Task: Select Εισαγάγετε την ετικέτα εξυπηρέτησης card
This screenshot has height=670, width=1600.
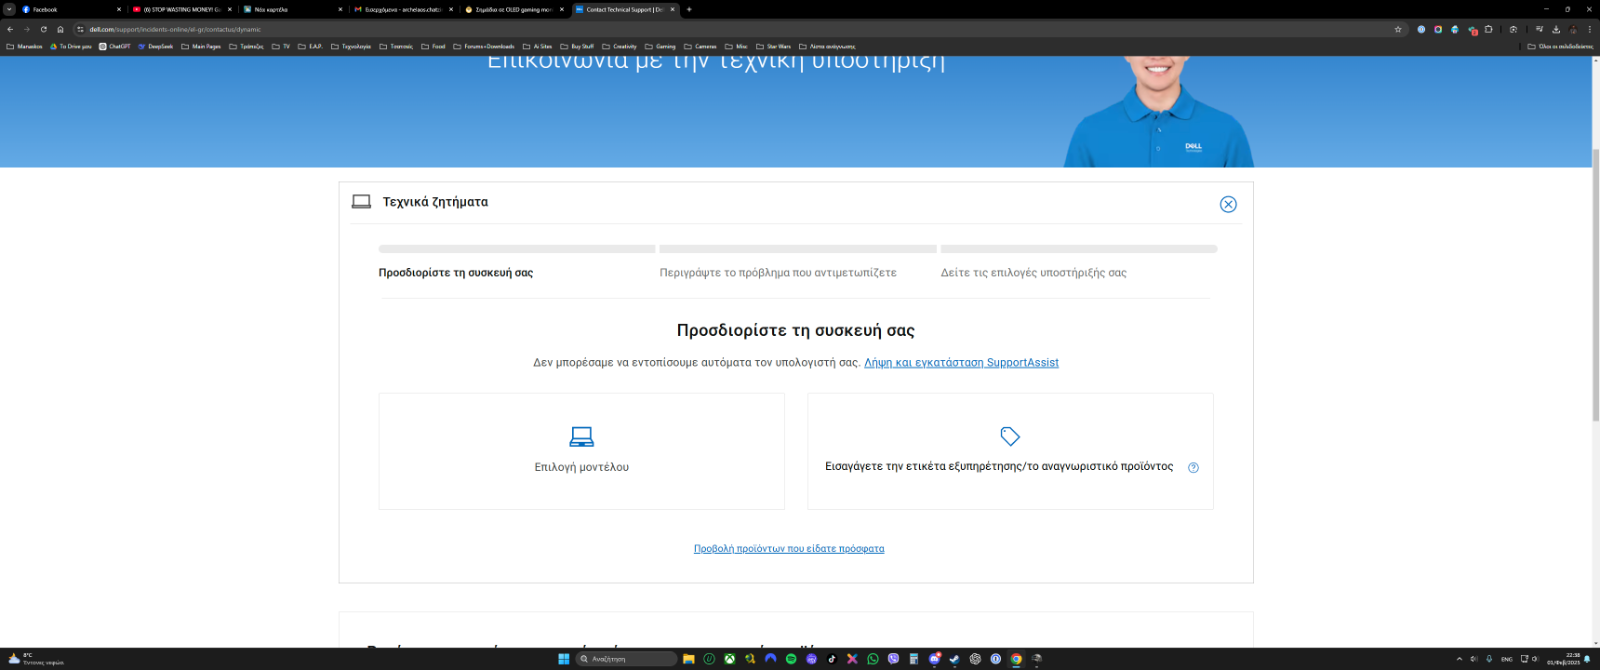Action: click(x=1010, y=451)
